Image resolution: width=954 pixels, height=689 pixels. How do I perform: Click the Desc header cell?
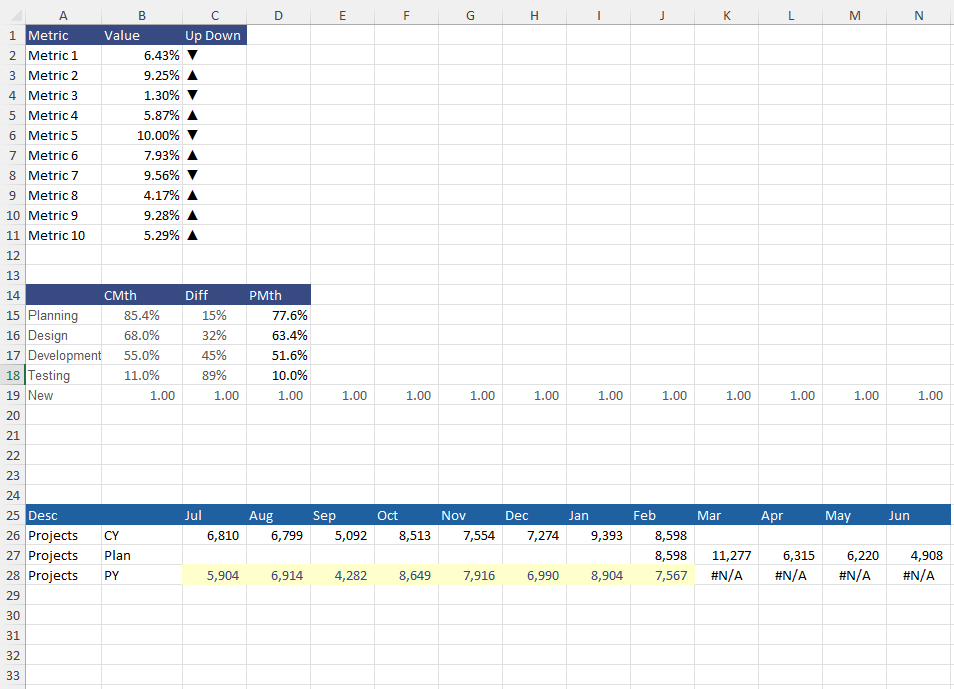[41, 515]
